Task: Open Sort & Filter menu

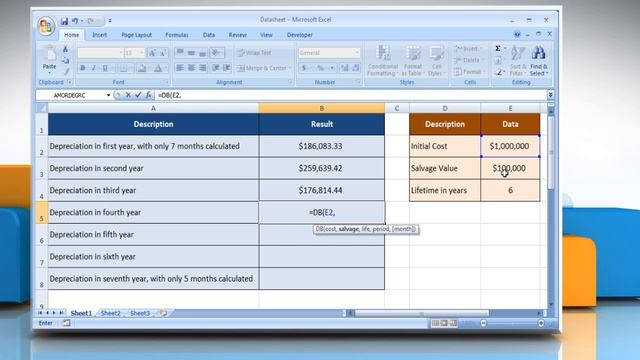Action: tap(518, 61)
